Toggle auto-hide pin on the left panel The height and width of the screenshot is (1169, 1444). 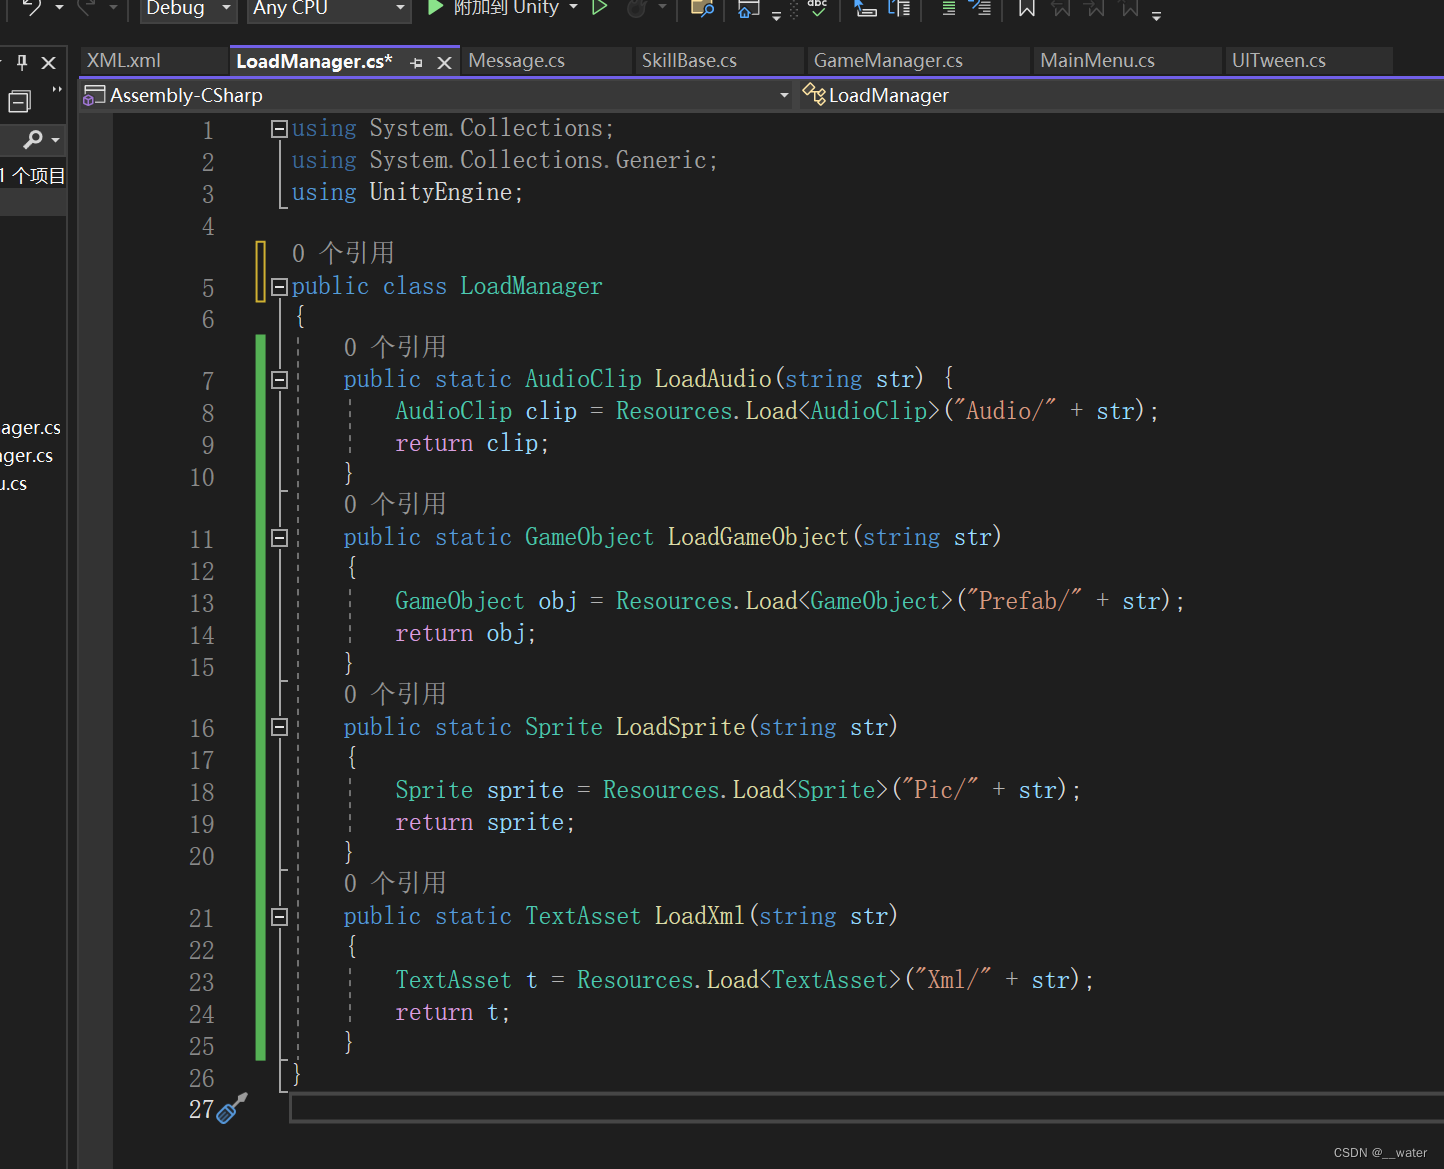tap(20, 61)
